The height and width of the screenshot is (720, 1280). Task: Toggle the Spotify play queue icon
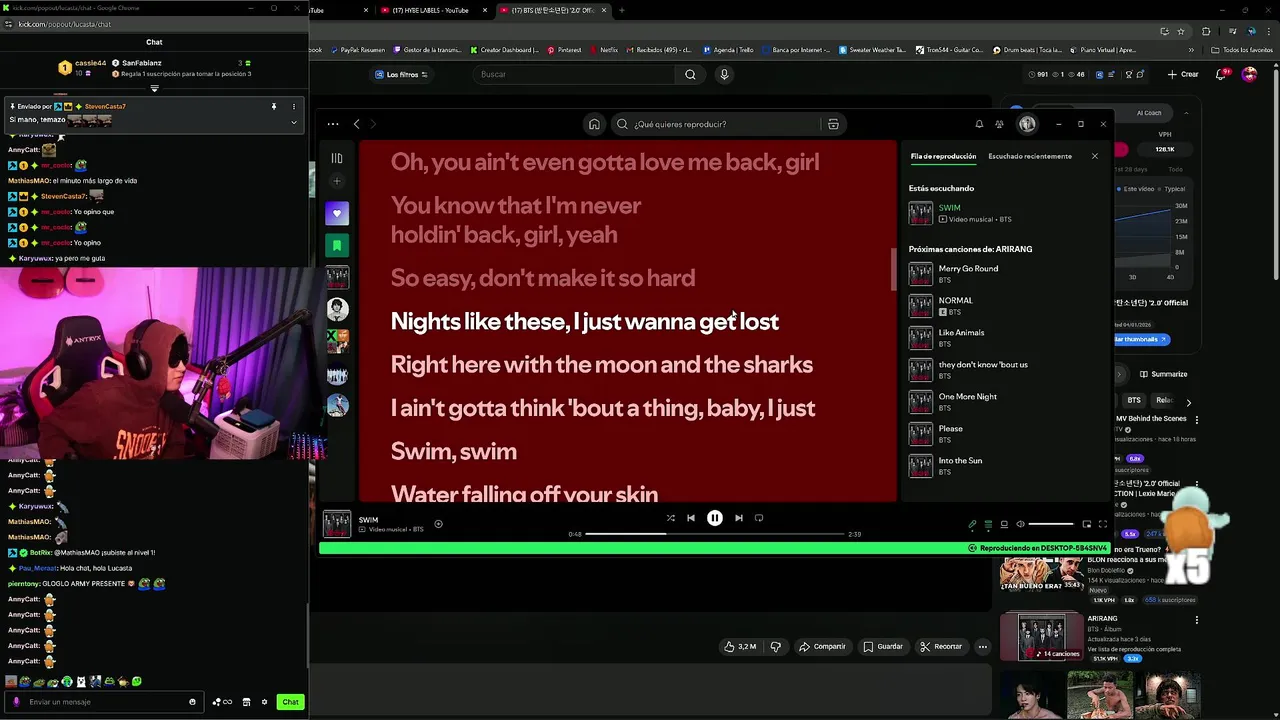988,524
